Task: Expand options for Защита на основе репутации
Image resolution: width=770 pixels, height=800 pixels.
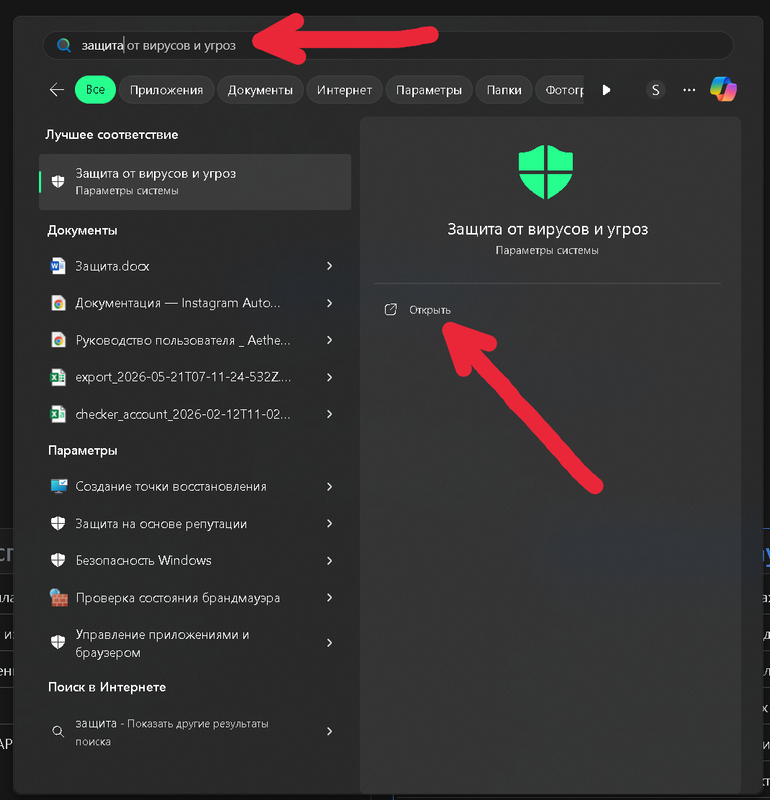Action: (x=330, y=523)
